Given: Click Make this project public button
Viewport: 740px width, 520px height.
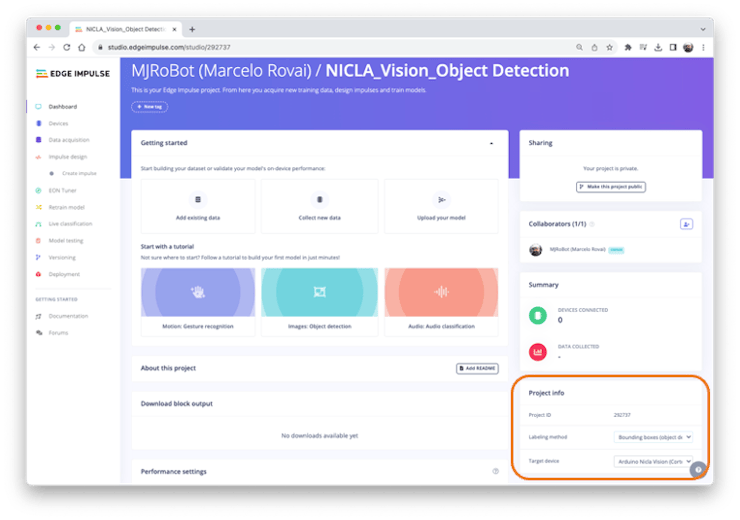Looking at the screenshot, I should (611, 187).
